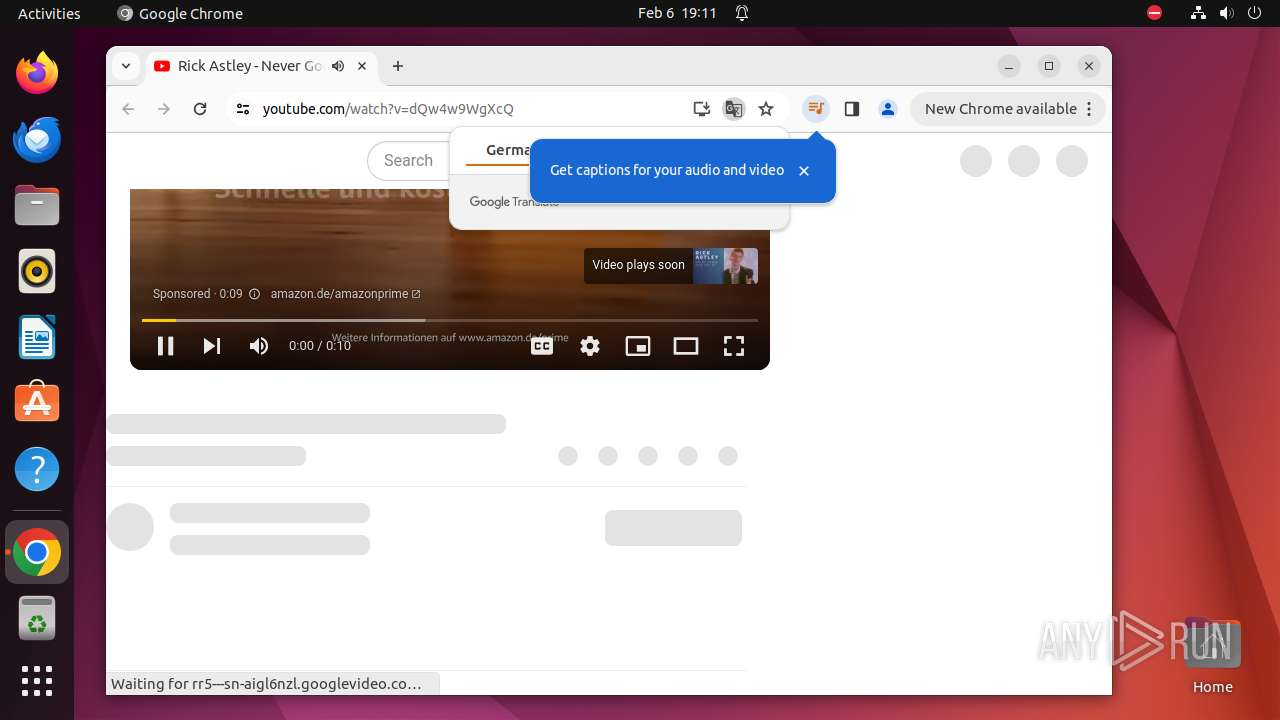Open the media controls icon
The height and width of the screenshot is (720, 1280).
tap(816, 109)
